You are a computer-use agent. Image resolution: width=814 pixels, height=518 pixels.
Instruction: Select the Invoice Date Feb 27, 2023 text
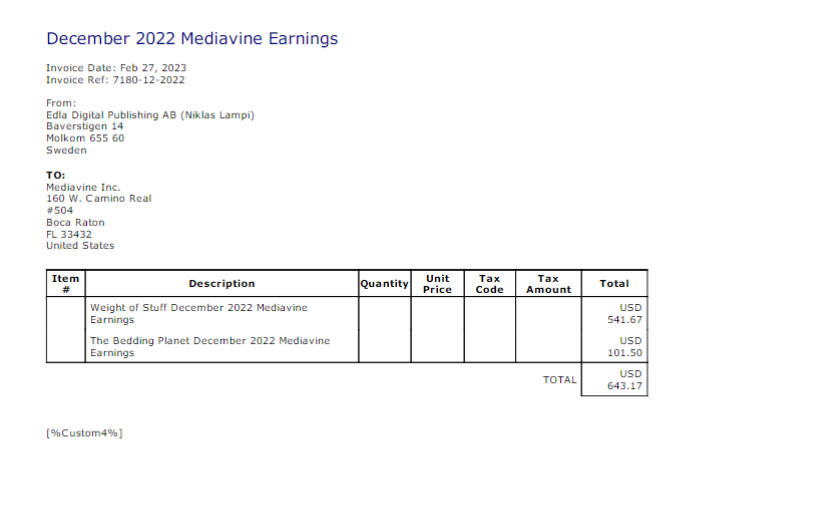pos(116,68)
